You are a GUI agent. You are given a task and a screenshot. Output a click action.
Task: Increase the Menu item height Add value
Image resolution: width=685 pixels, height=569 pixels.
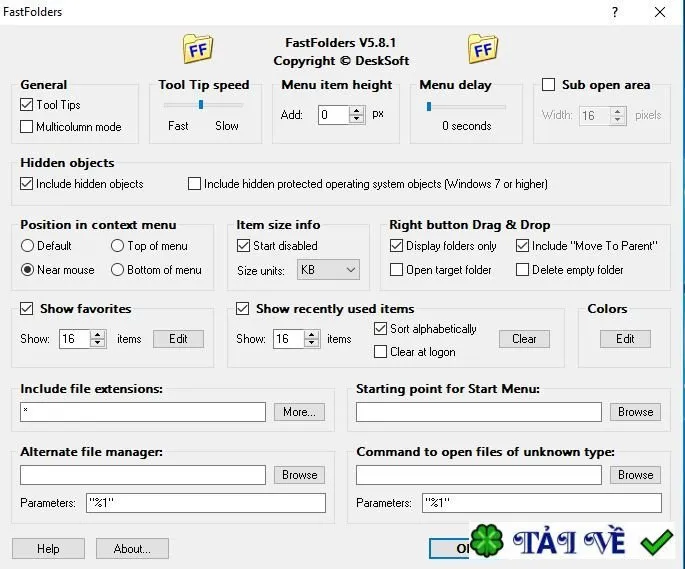point(357,111)
